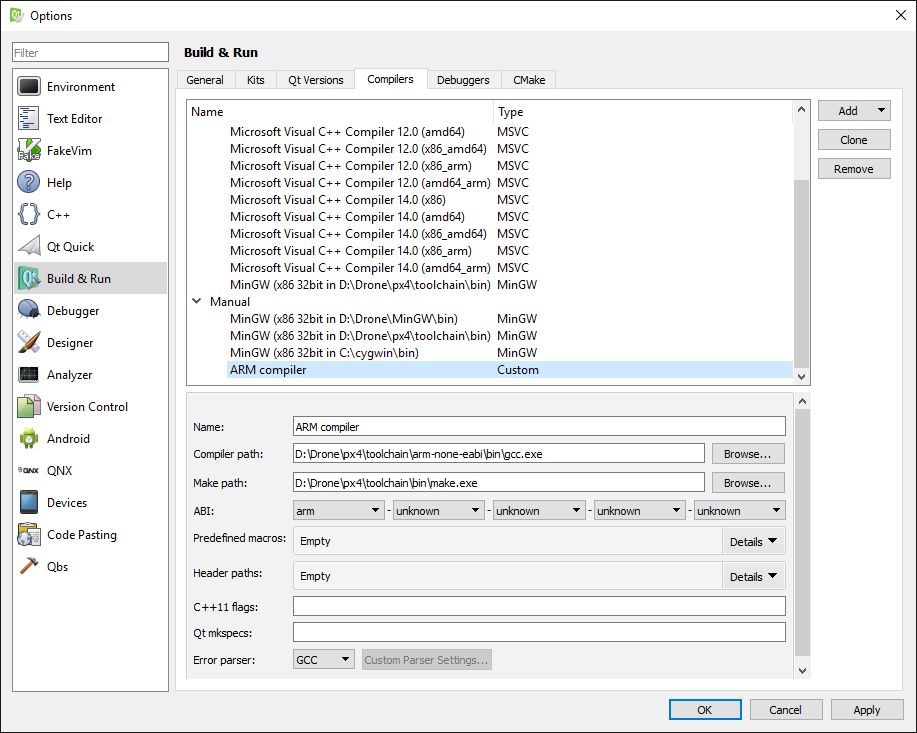Select Visual C++ Compiler 14.0 (x86_amd64) row

tap(509, 234)
